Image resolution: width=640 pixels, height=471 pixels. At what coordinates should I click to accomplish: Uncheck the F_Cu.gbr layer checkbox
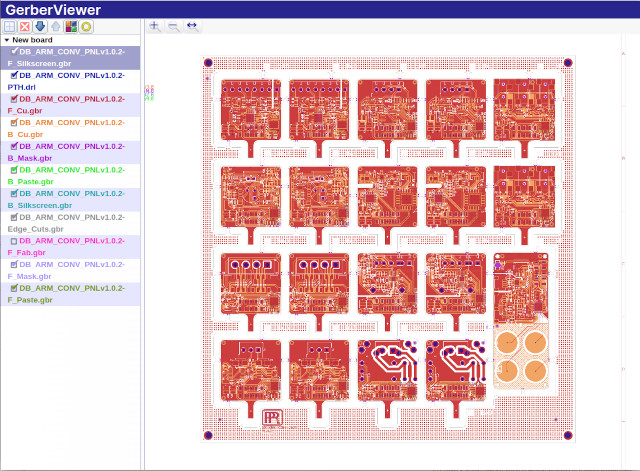[x=14, y=99]
